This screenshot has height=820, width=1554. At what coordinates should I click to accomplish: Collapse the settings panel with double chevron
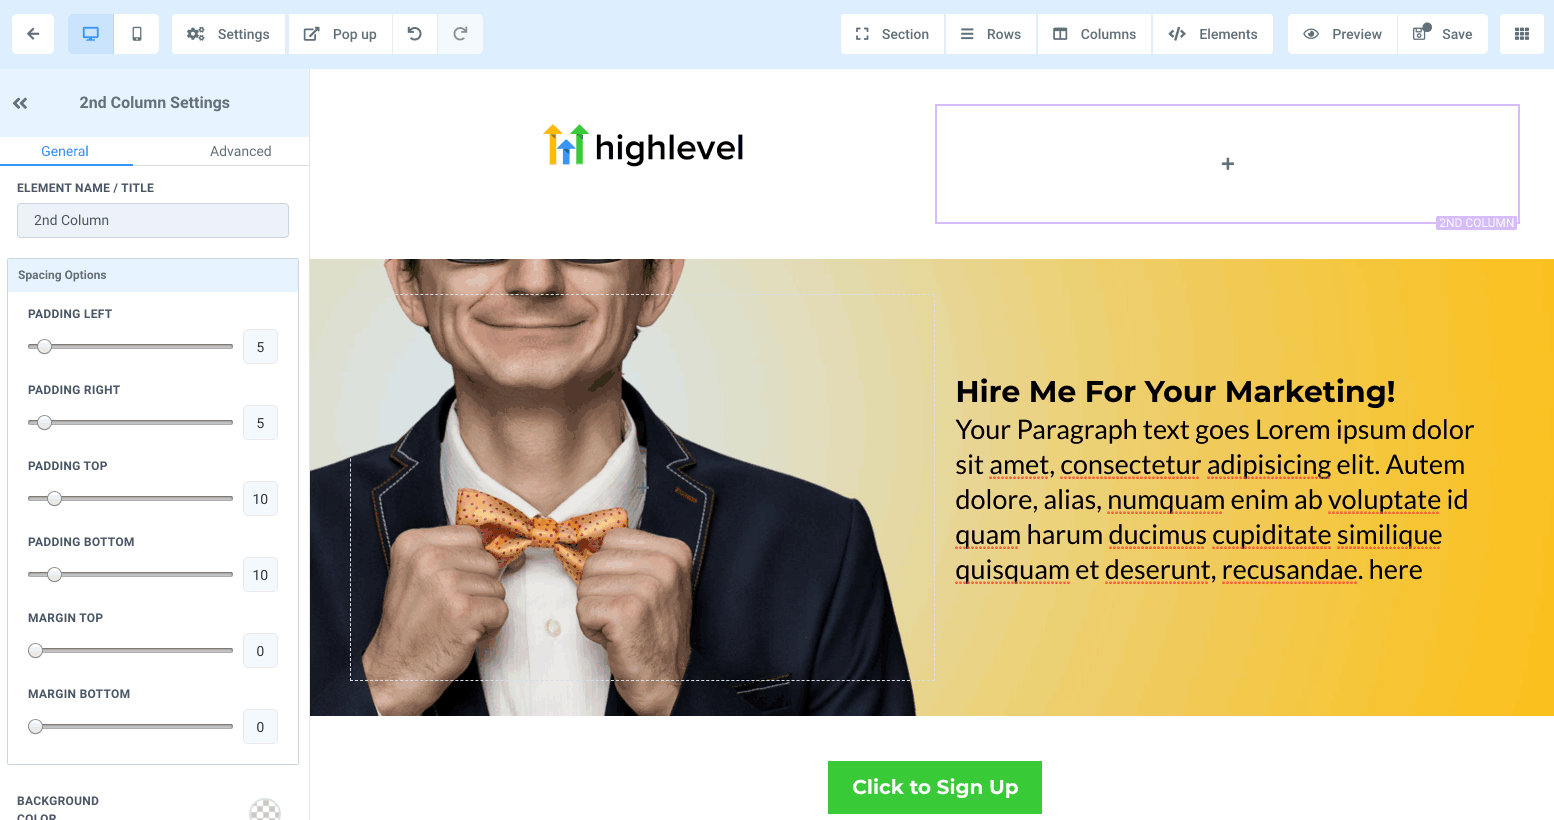(20, 103)
